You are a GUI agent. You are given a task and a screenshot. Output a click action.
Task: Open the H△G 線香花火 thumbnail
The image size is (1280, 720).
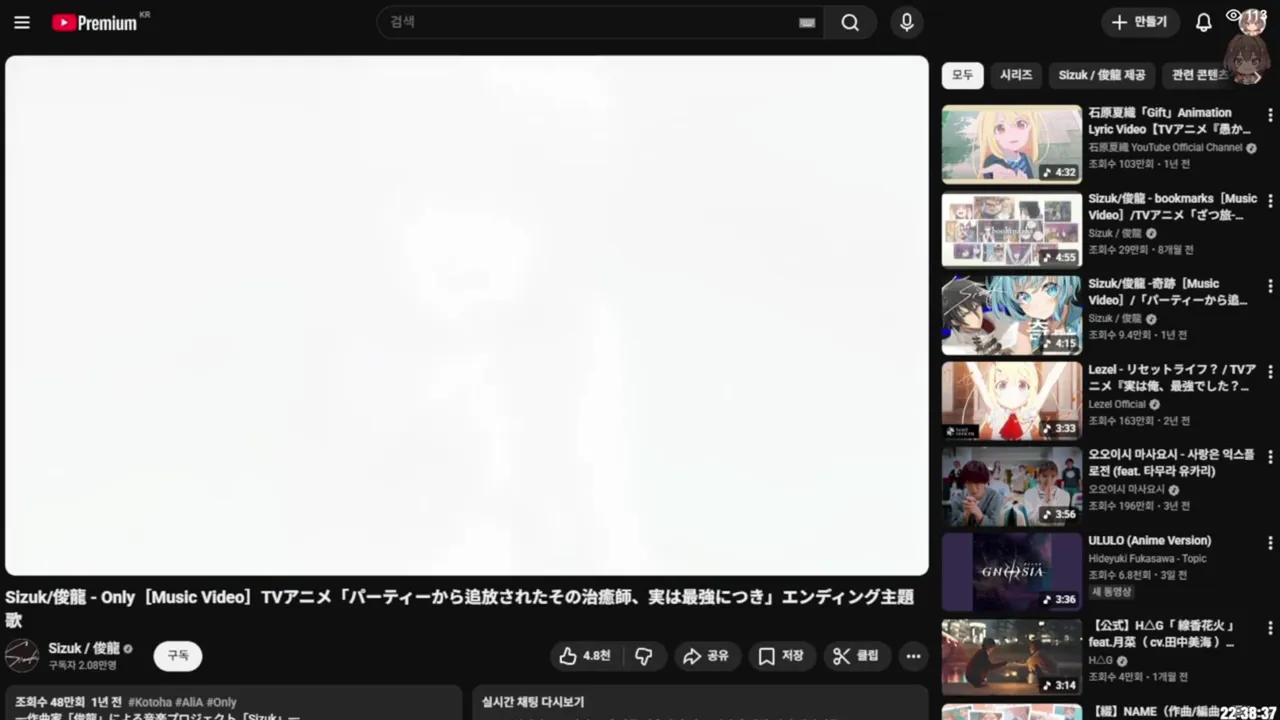click(1012, 658)
